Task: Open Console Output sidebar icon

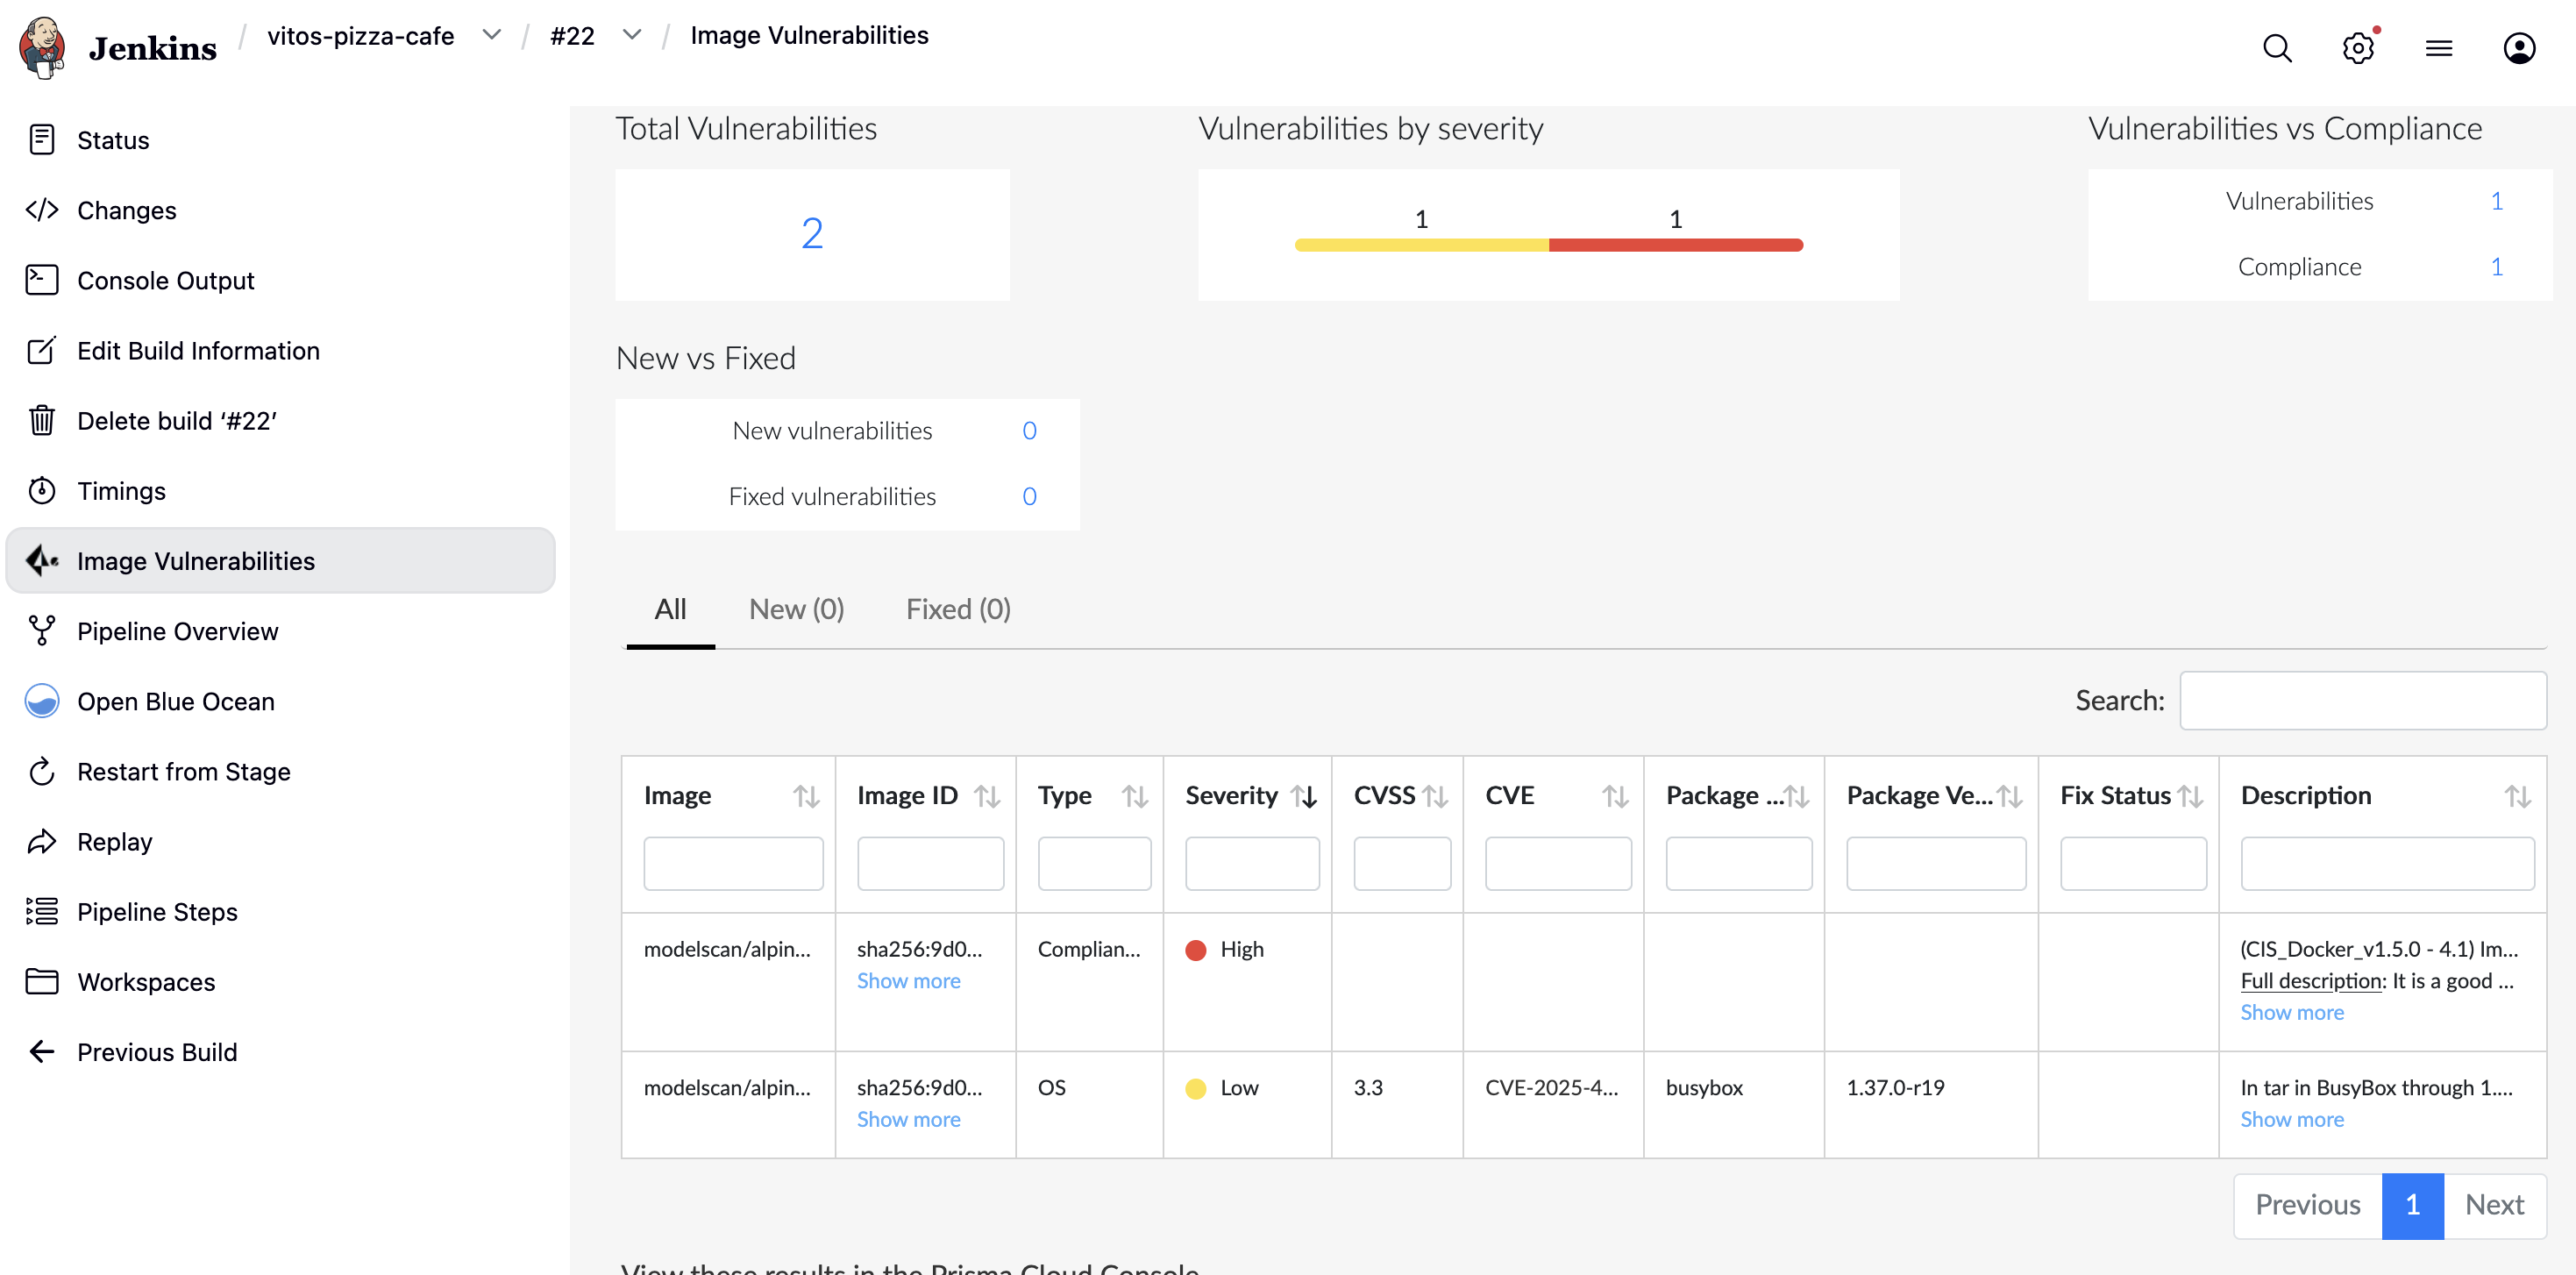Action: (x=42, y=280)
